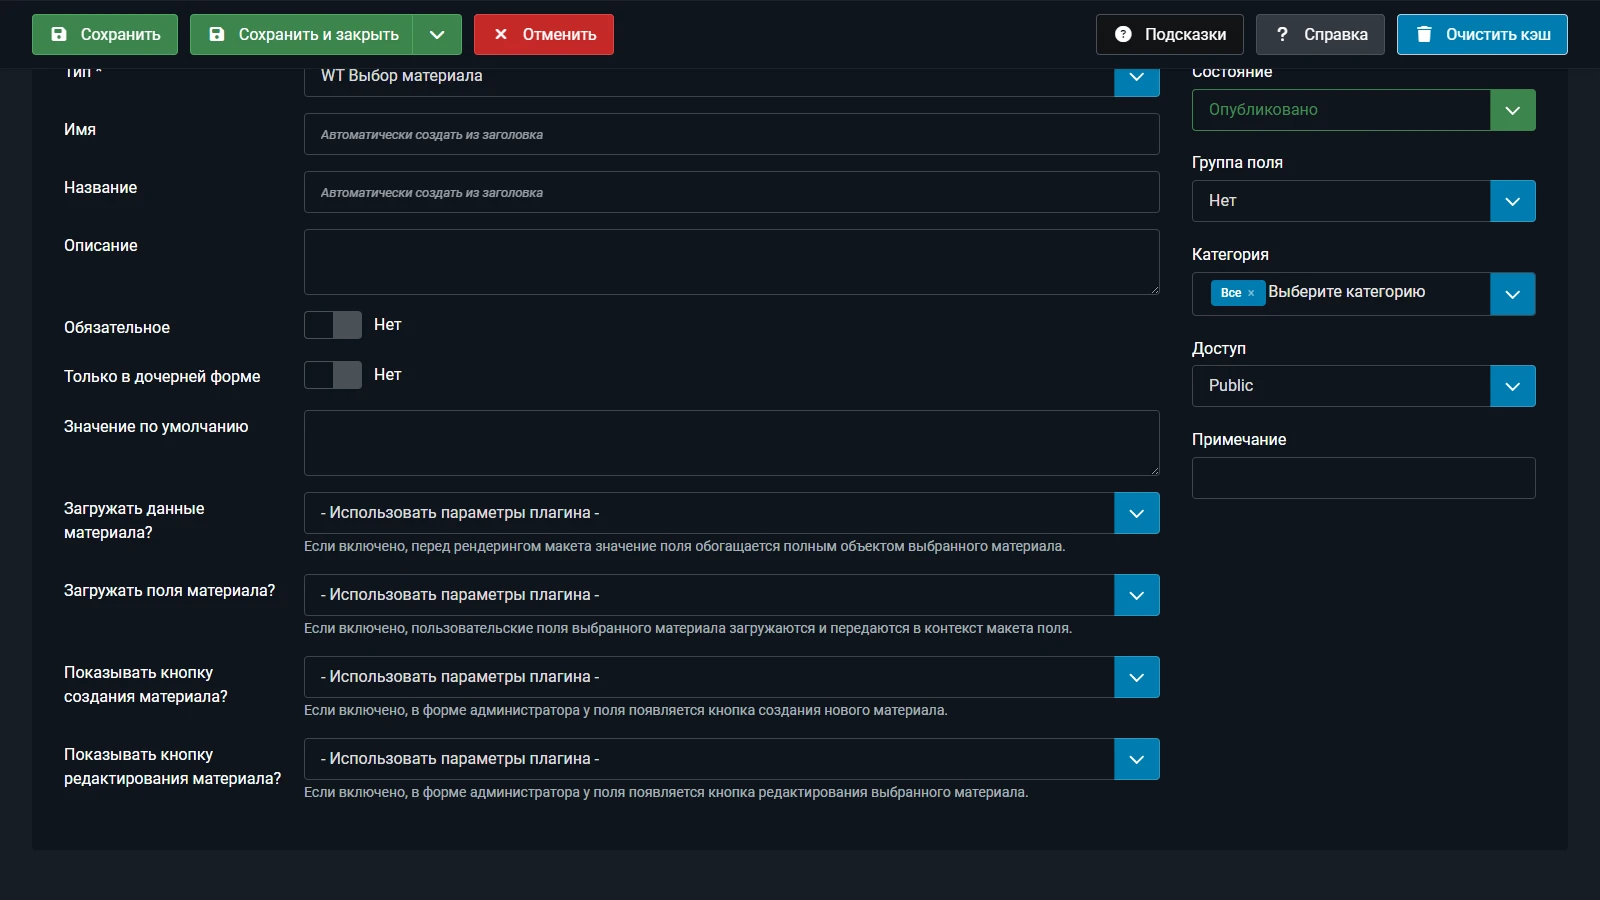Cancel editing with the red button
The width and height of the screenshot is (1600, 900).
(x=544, y=34)
